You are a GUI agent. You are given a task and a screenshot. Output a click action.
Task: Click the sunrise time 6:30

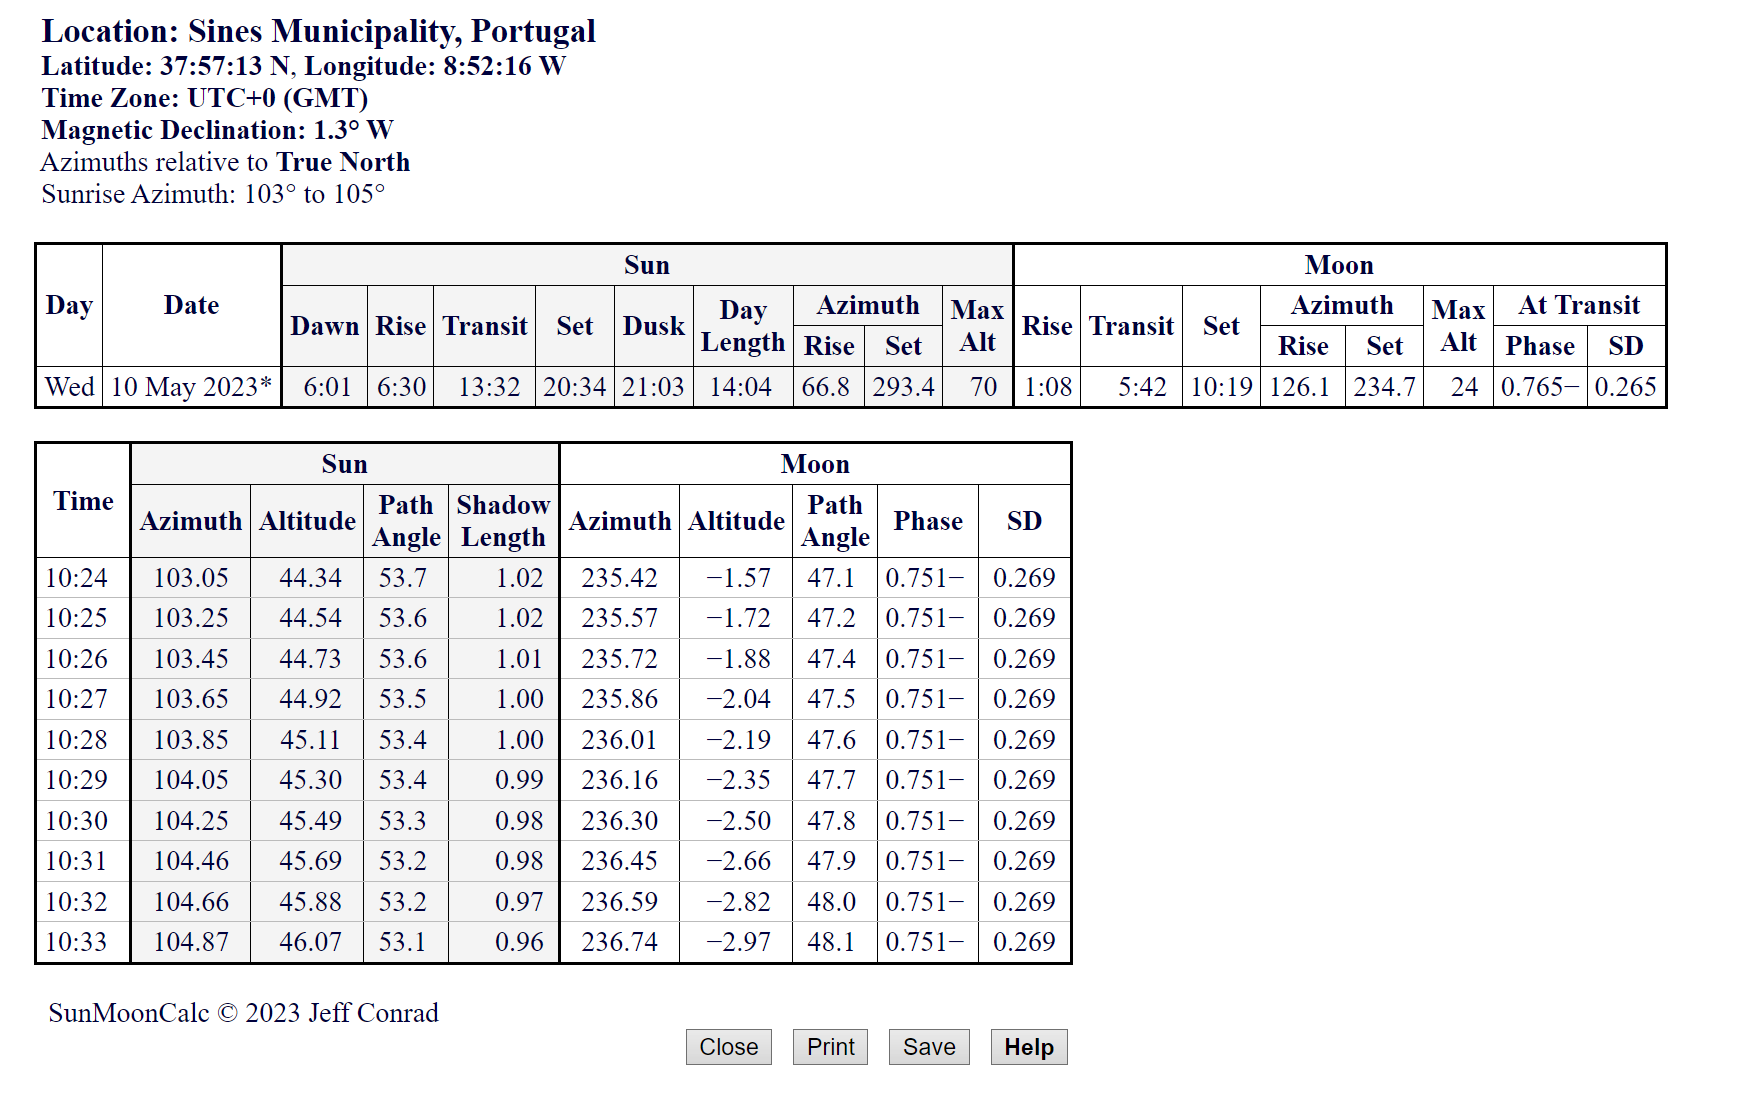pyautogui.click(x=401, y=387)
